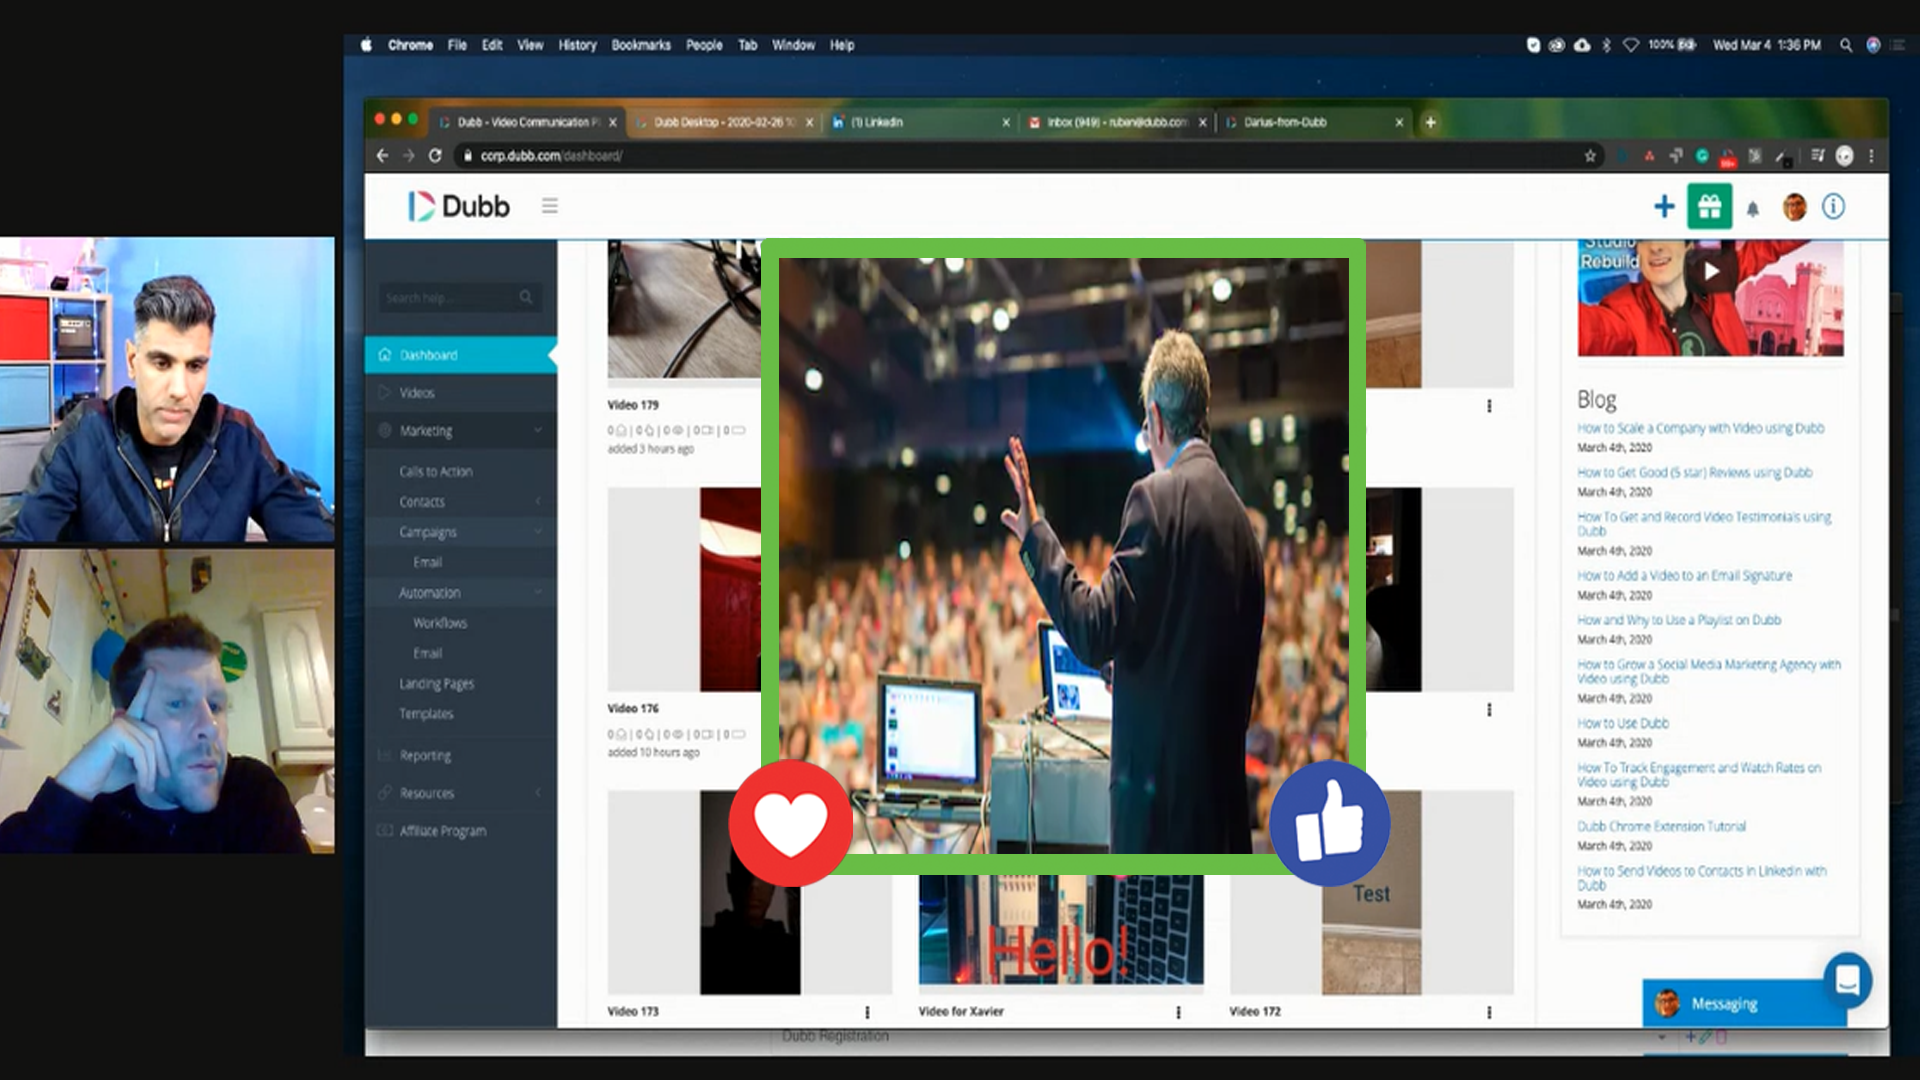This screenshot has height=1080, width=1920.
Task: Close the Dubb Video Communication tab
Action: click(x=613, y=122)
